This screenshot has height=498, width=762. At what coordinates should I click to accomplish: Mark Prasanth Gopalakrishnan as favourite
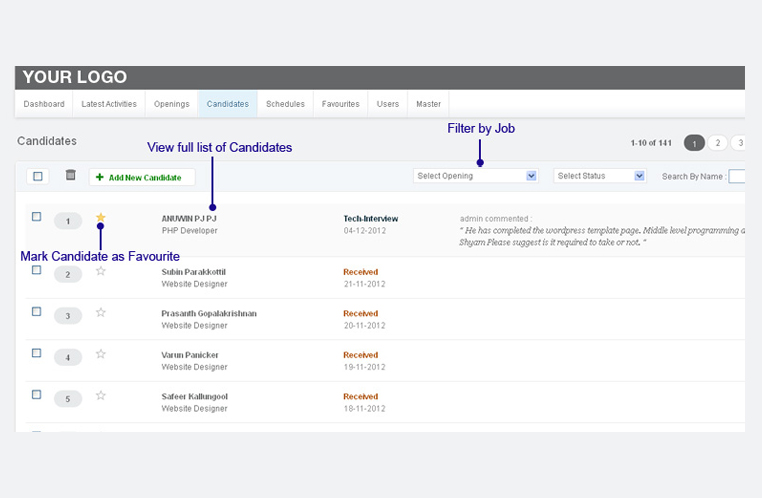coord(100,313)
